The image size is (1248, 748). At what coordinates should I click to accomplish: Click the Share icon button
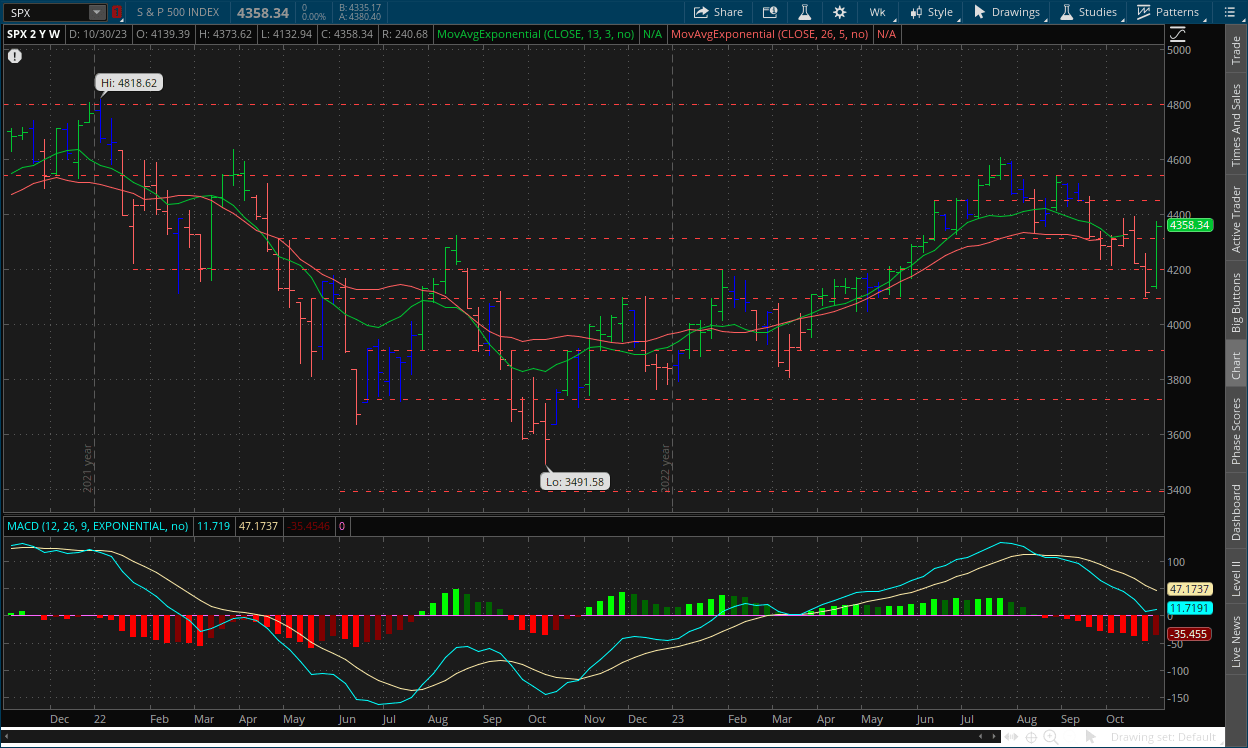(x=718, y=12)
